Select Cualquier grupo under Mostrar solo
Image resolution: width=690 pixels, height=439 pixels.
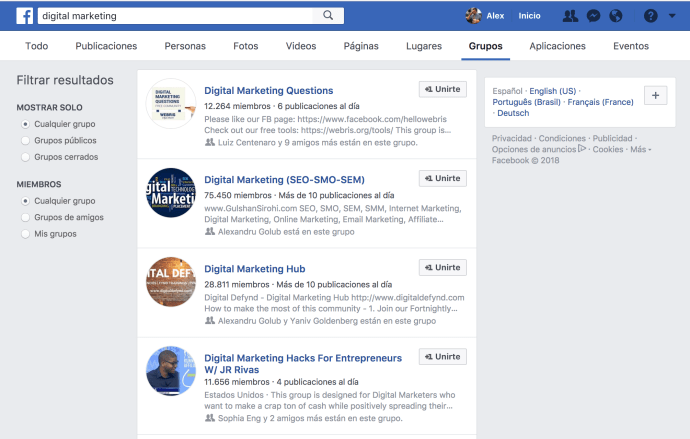click(x=26, y=124)
